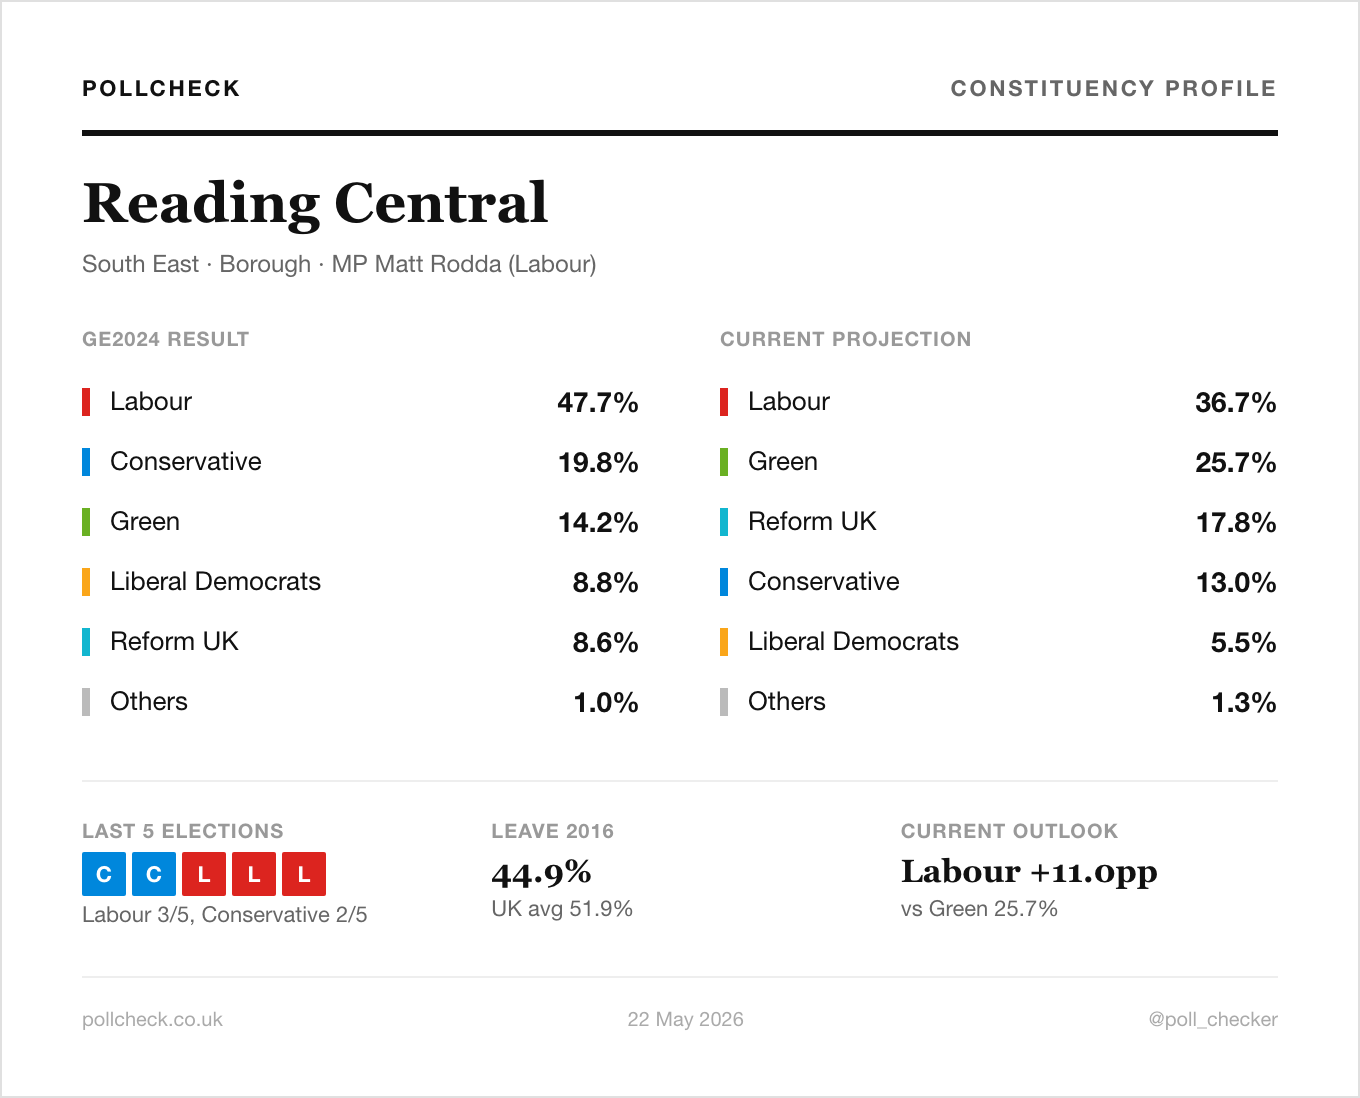Click the 22 May 2026 date
1360x1098 pixels.
(x=686, y=1020)
